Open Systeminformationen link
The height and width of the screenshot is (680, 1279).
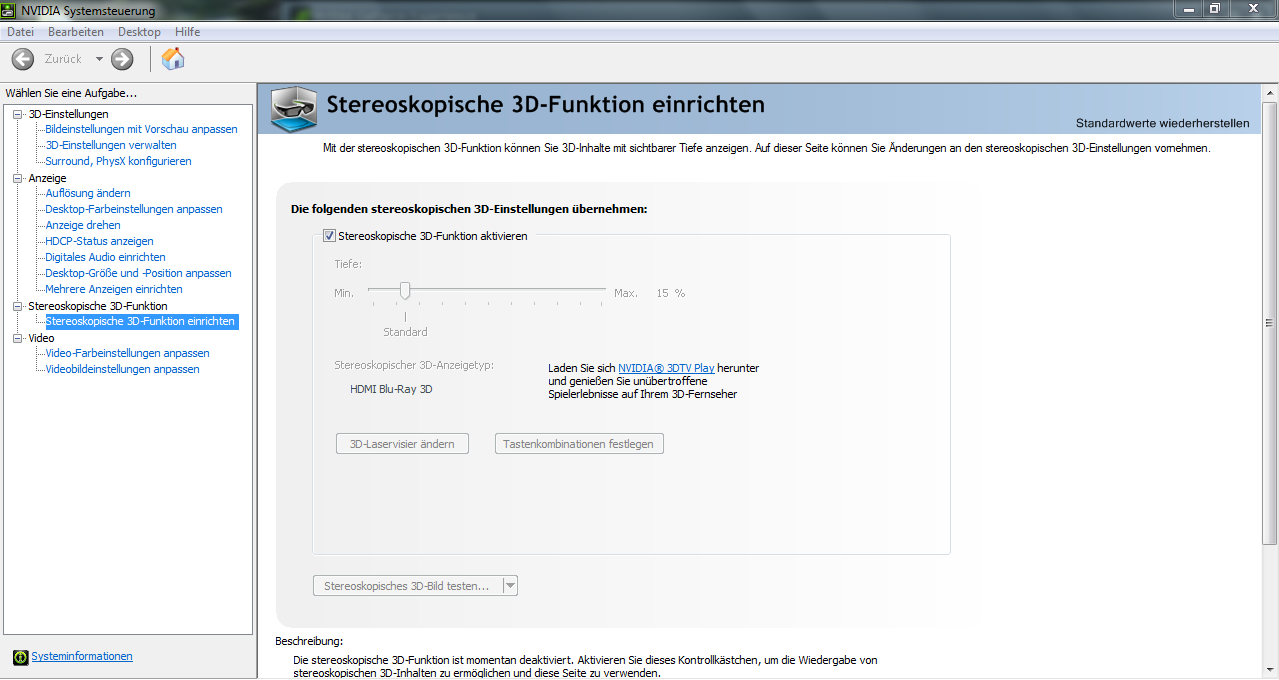(82, 656)
